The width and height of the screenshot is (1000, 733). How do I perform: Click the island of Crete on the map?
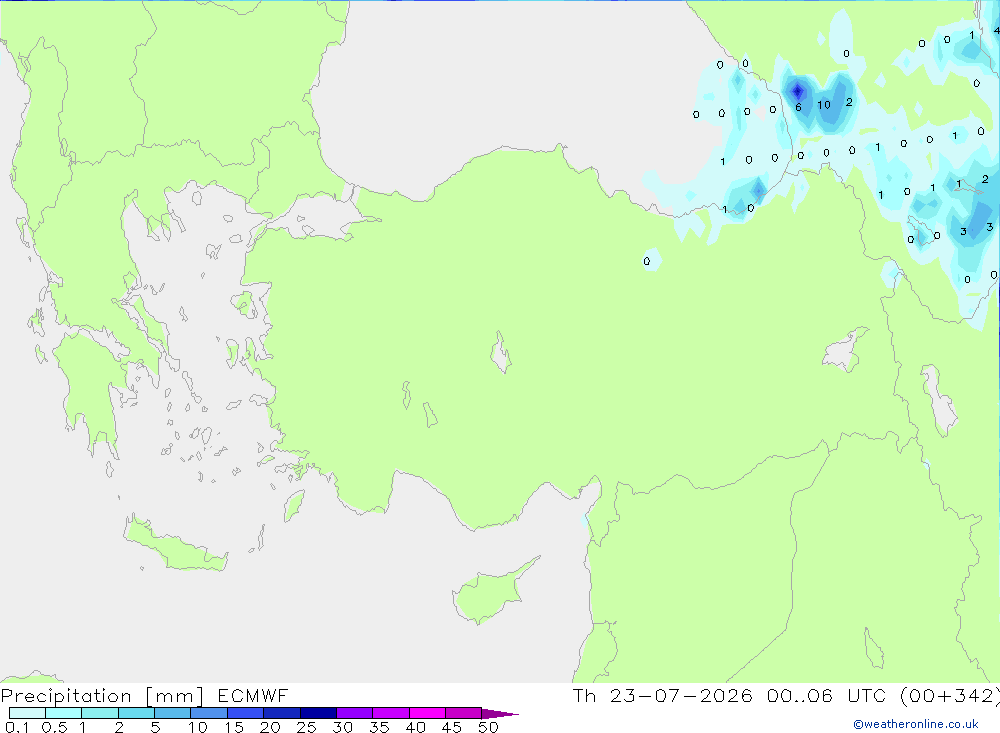(x=175, y=544)
